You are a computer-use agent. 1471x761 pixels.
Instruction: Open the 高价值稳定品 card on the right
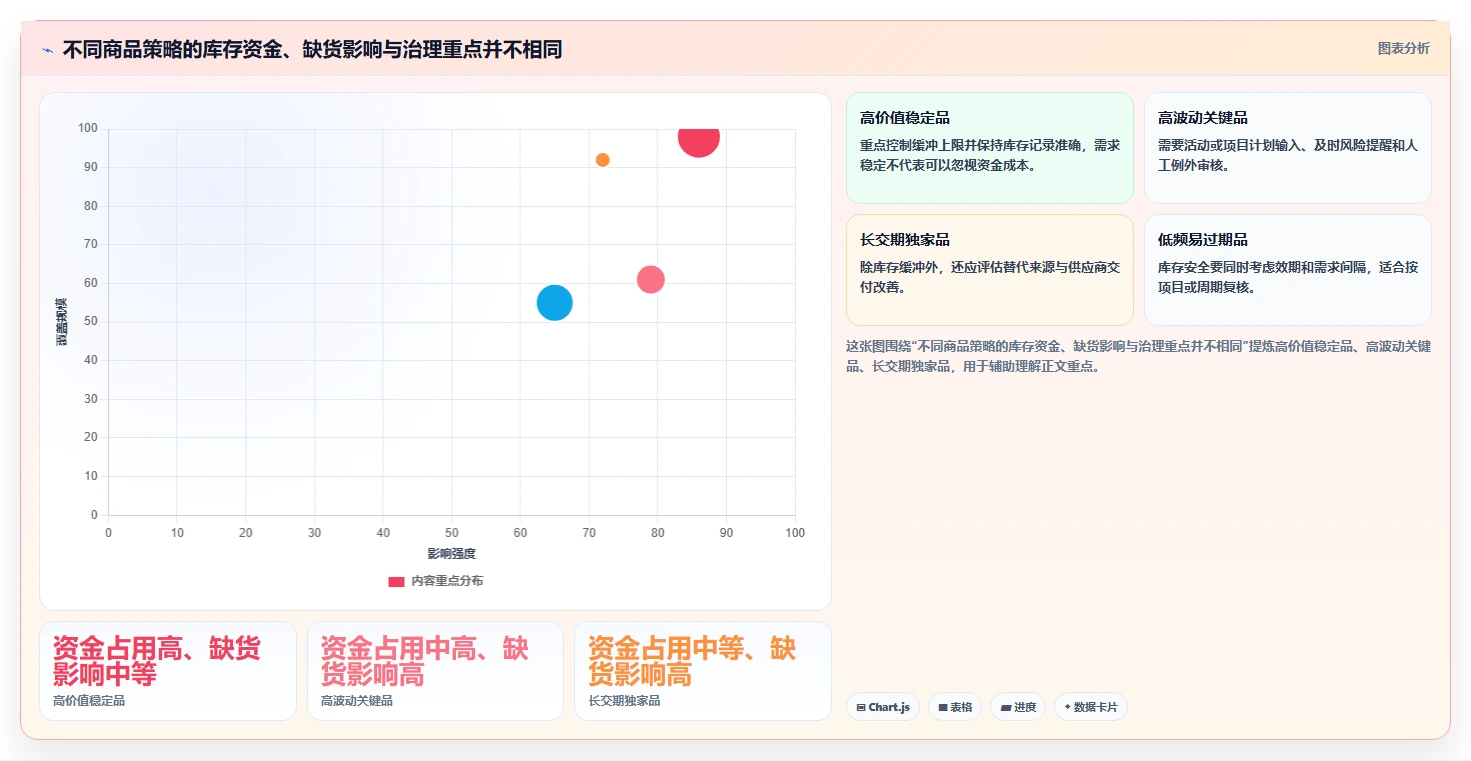989,148
